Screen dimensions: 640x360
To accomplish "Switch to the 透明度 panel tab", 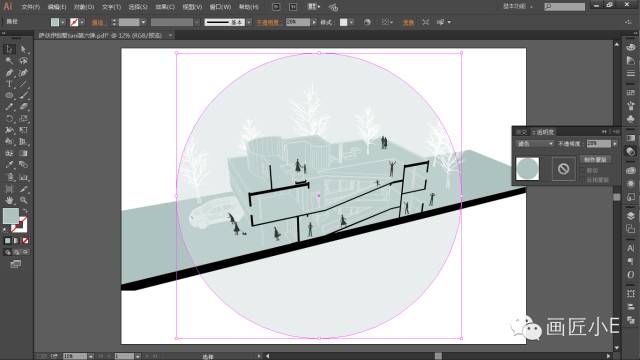I will [x=543, y=132].
